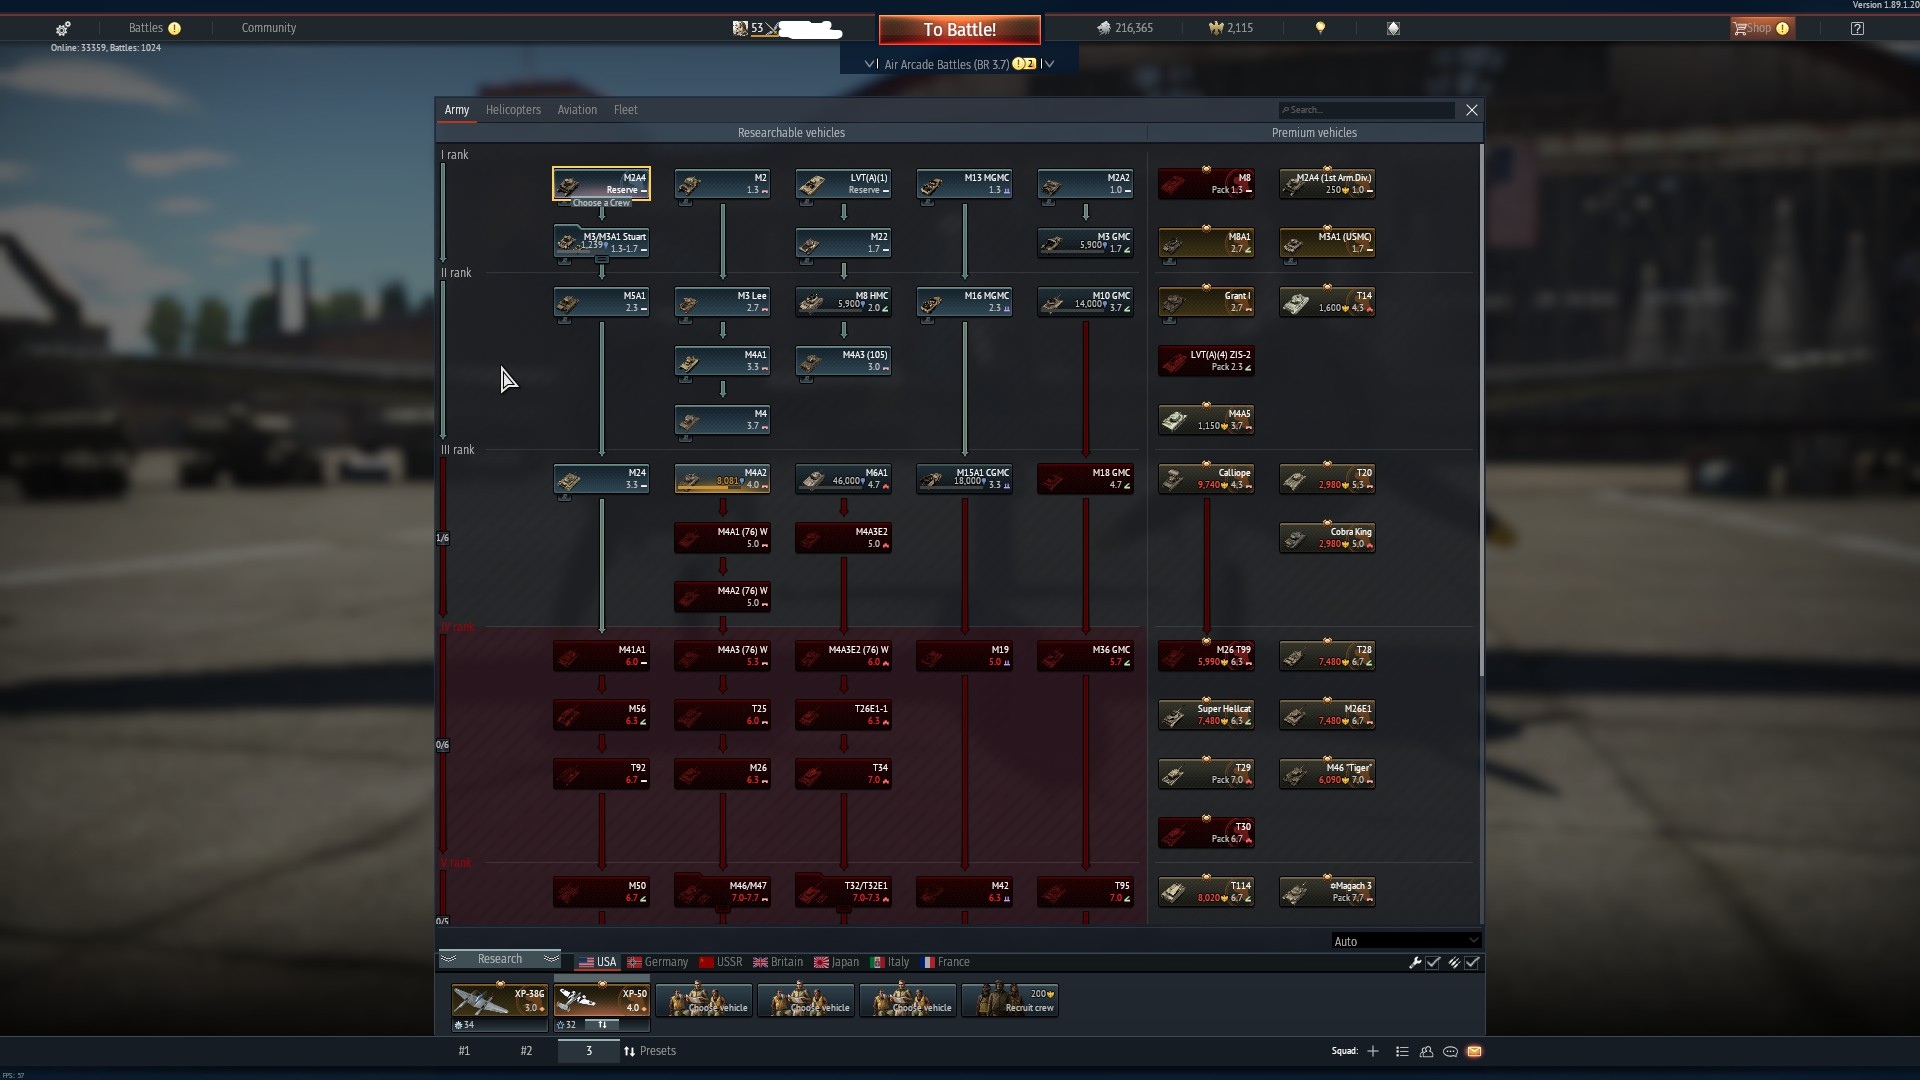The height and width of the screenshot is (1080, 1920).
Task: Collapse the Research panel
Action: (499, 959)
